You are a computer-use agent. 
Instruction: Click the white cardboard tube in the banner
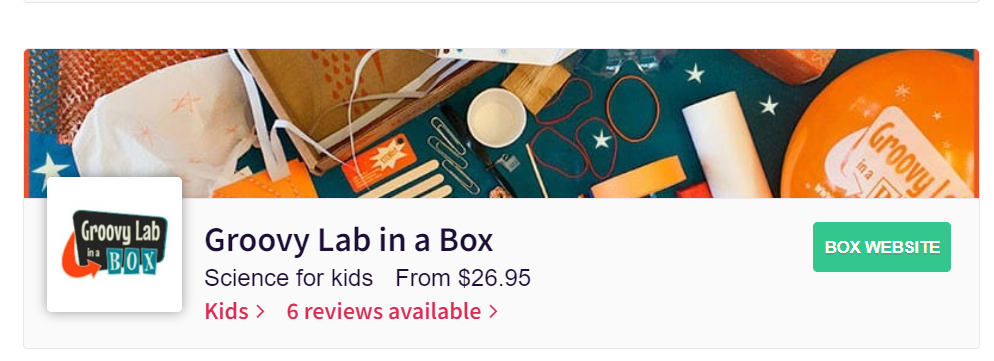point(726,143)
